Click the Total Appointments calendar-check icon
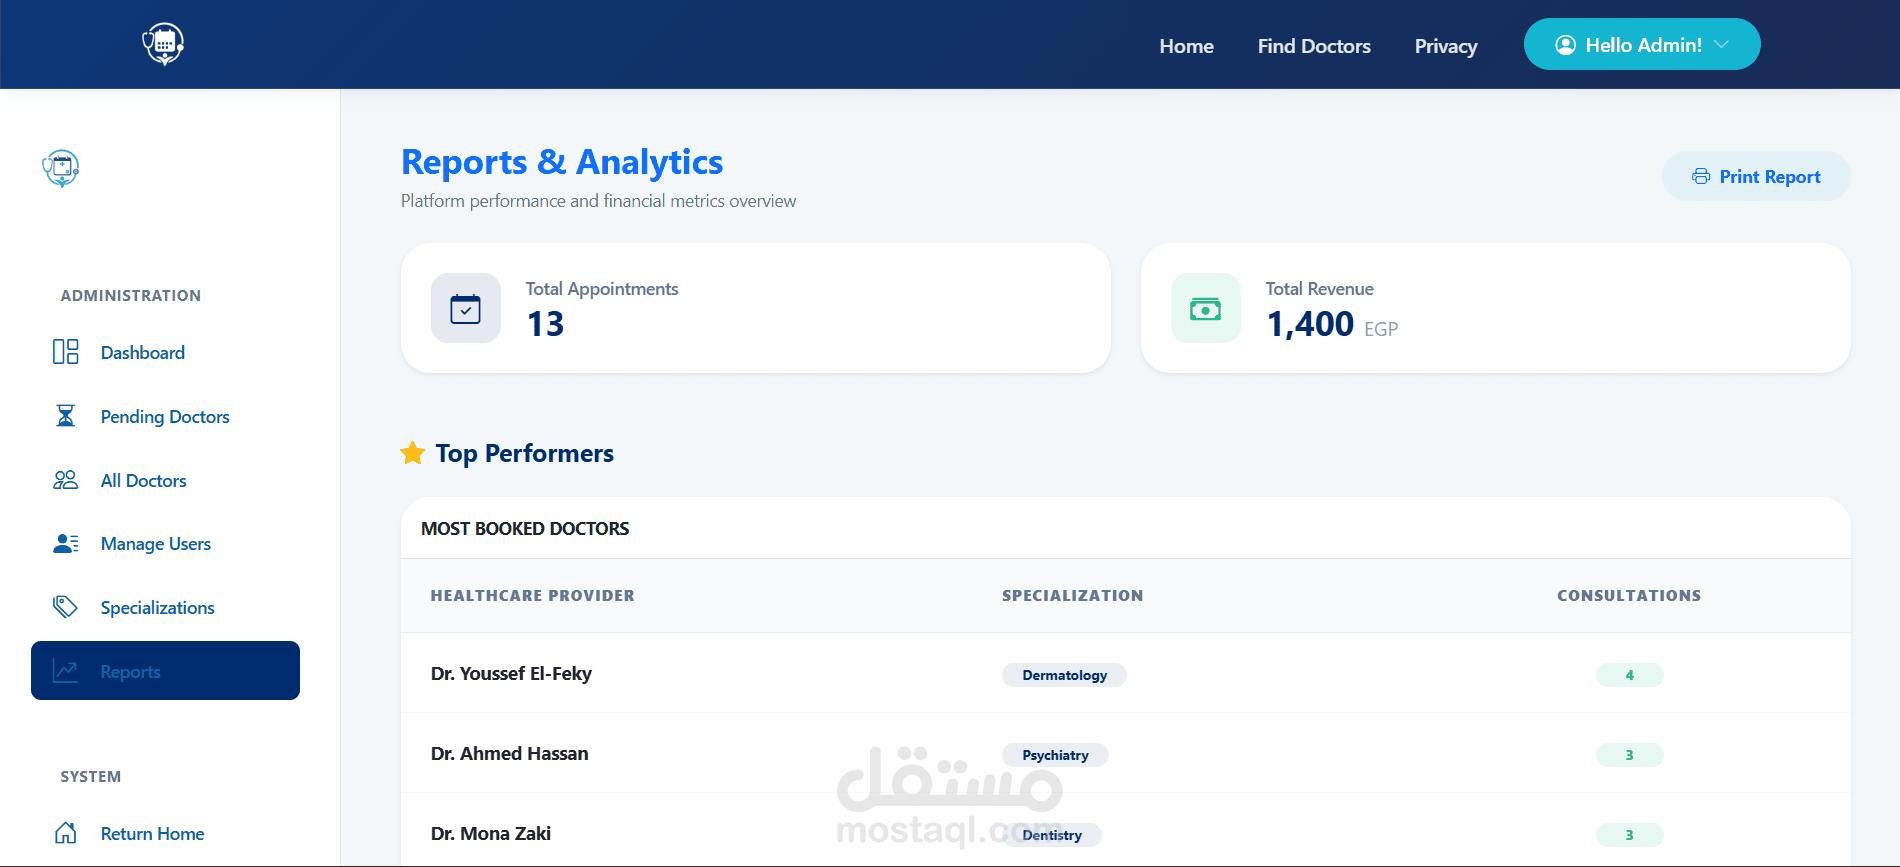Viewport: 1900px width, 867px height. [466, 308]
